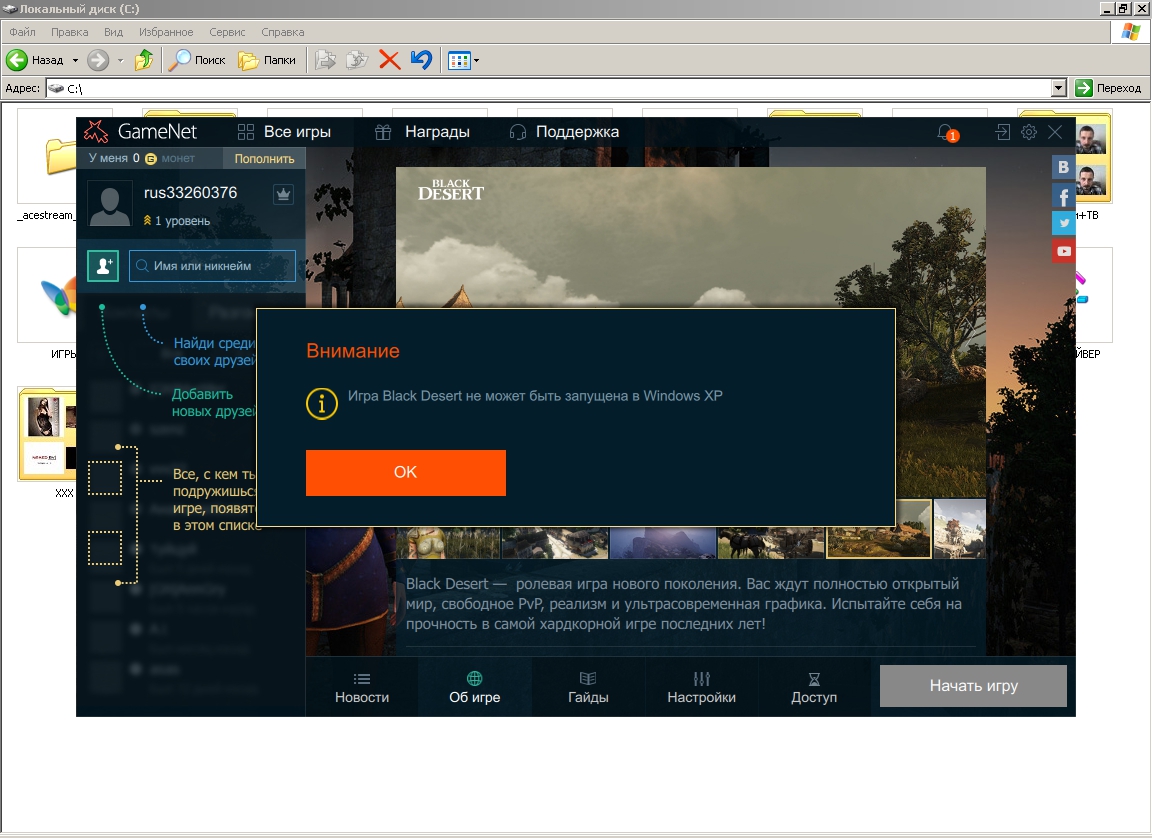Image resolution: width=1152 pixels, height=838 pixels.
Task: Open GameNet settings gear
Action: pos(1029,132)
